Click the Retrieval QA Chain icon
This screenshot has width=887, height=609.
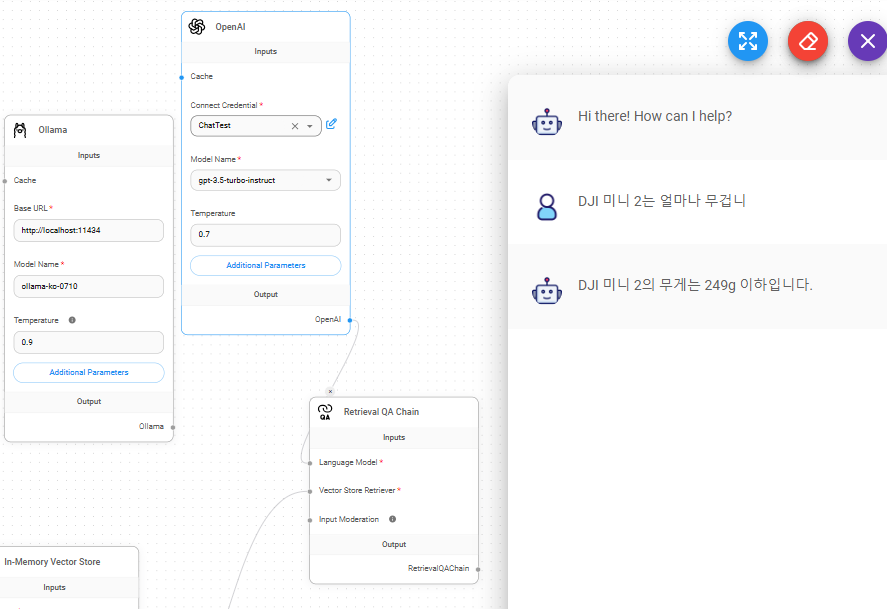tap(325, 412)
